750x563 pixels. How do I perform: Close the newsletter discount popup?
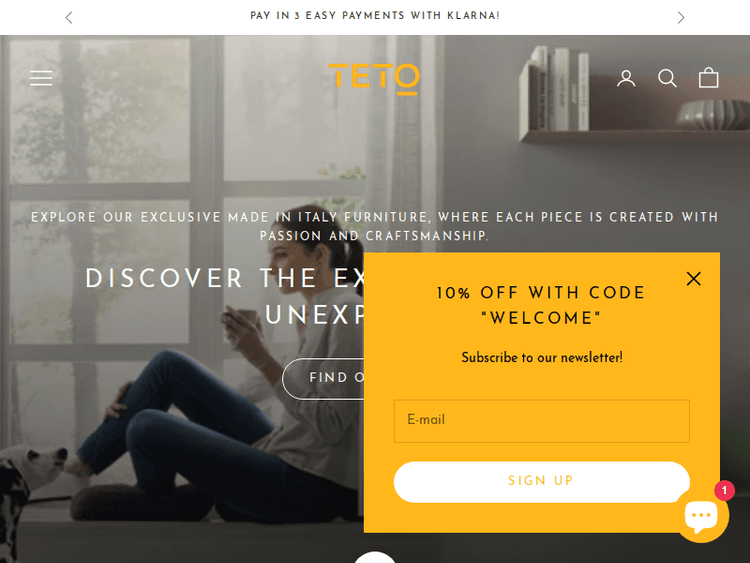coord(694,278)
